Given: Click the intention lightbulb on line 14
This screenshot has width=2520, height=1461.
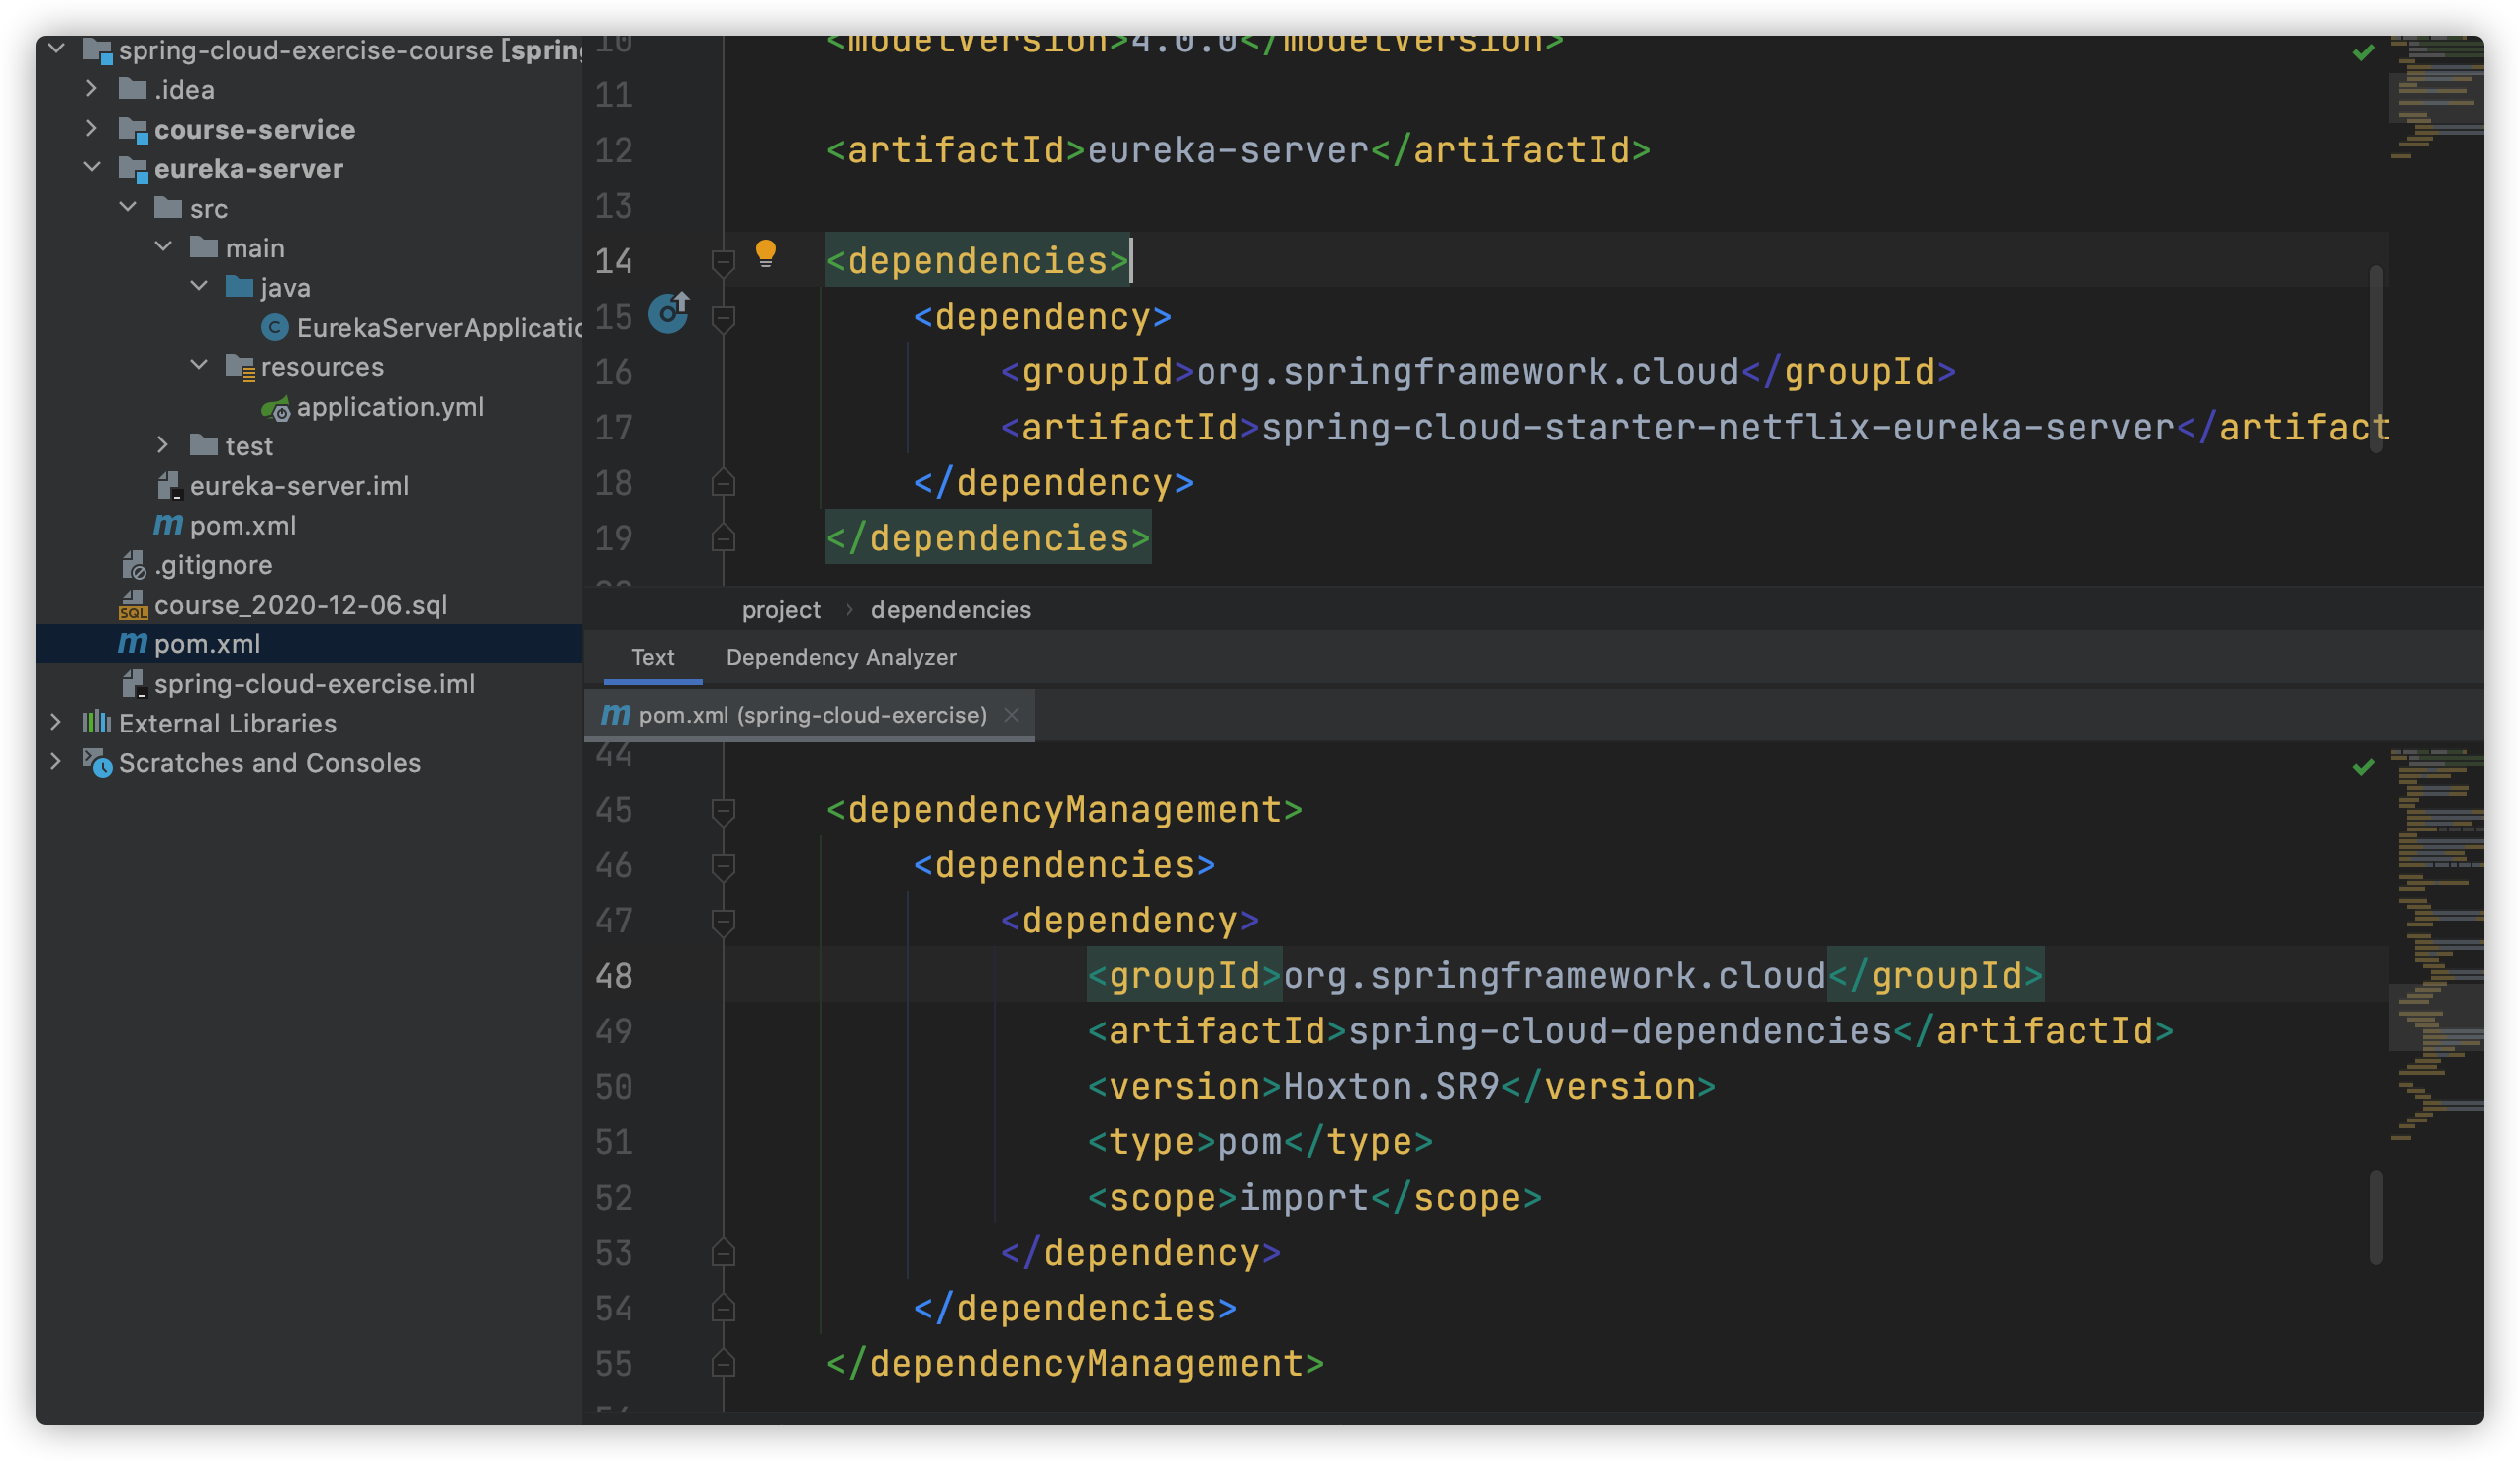Looking at the screenshot, I should [766, 252].
